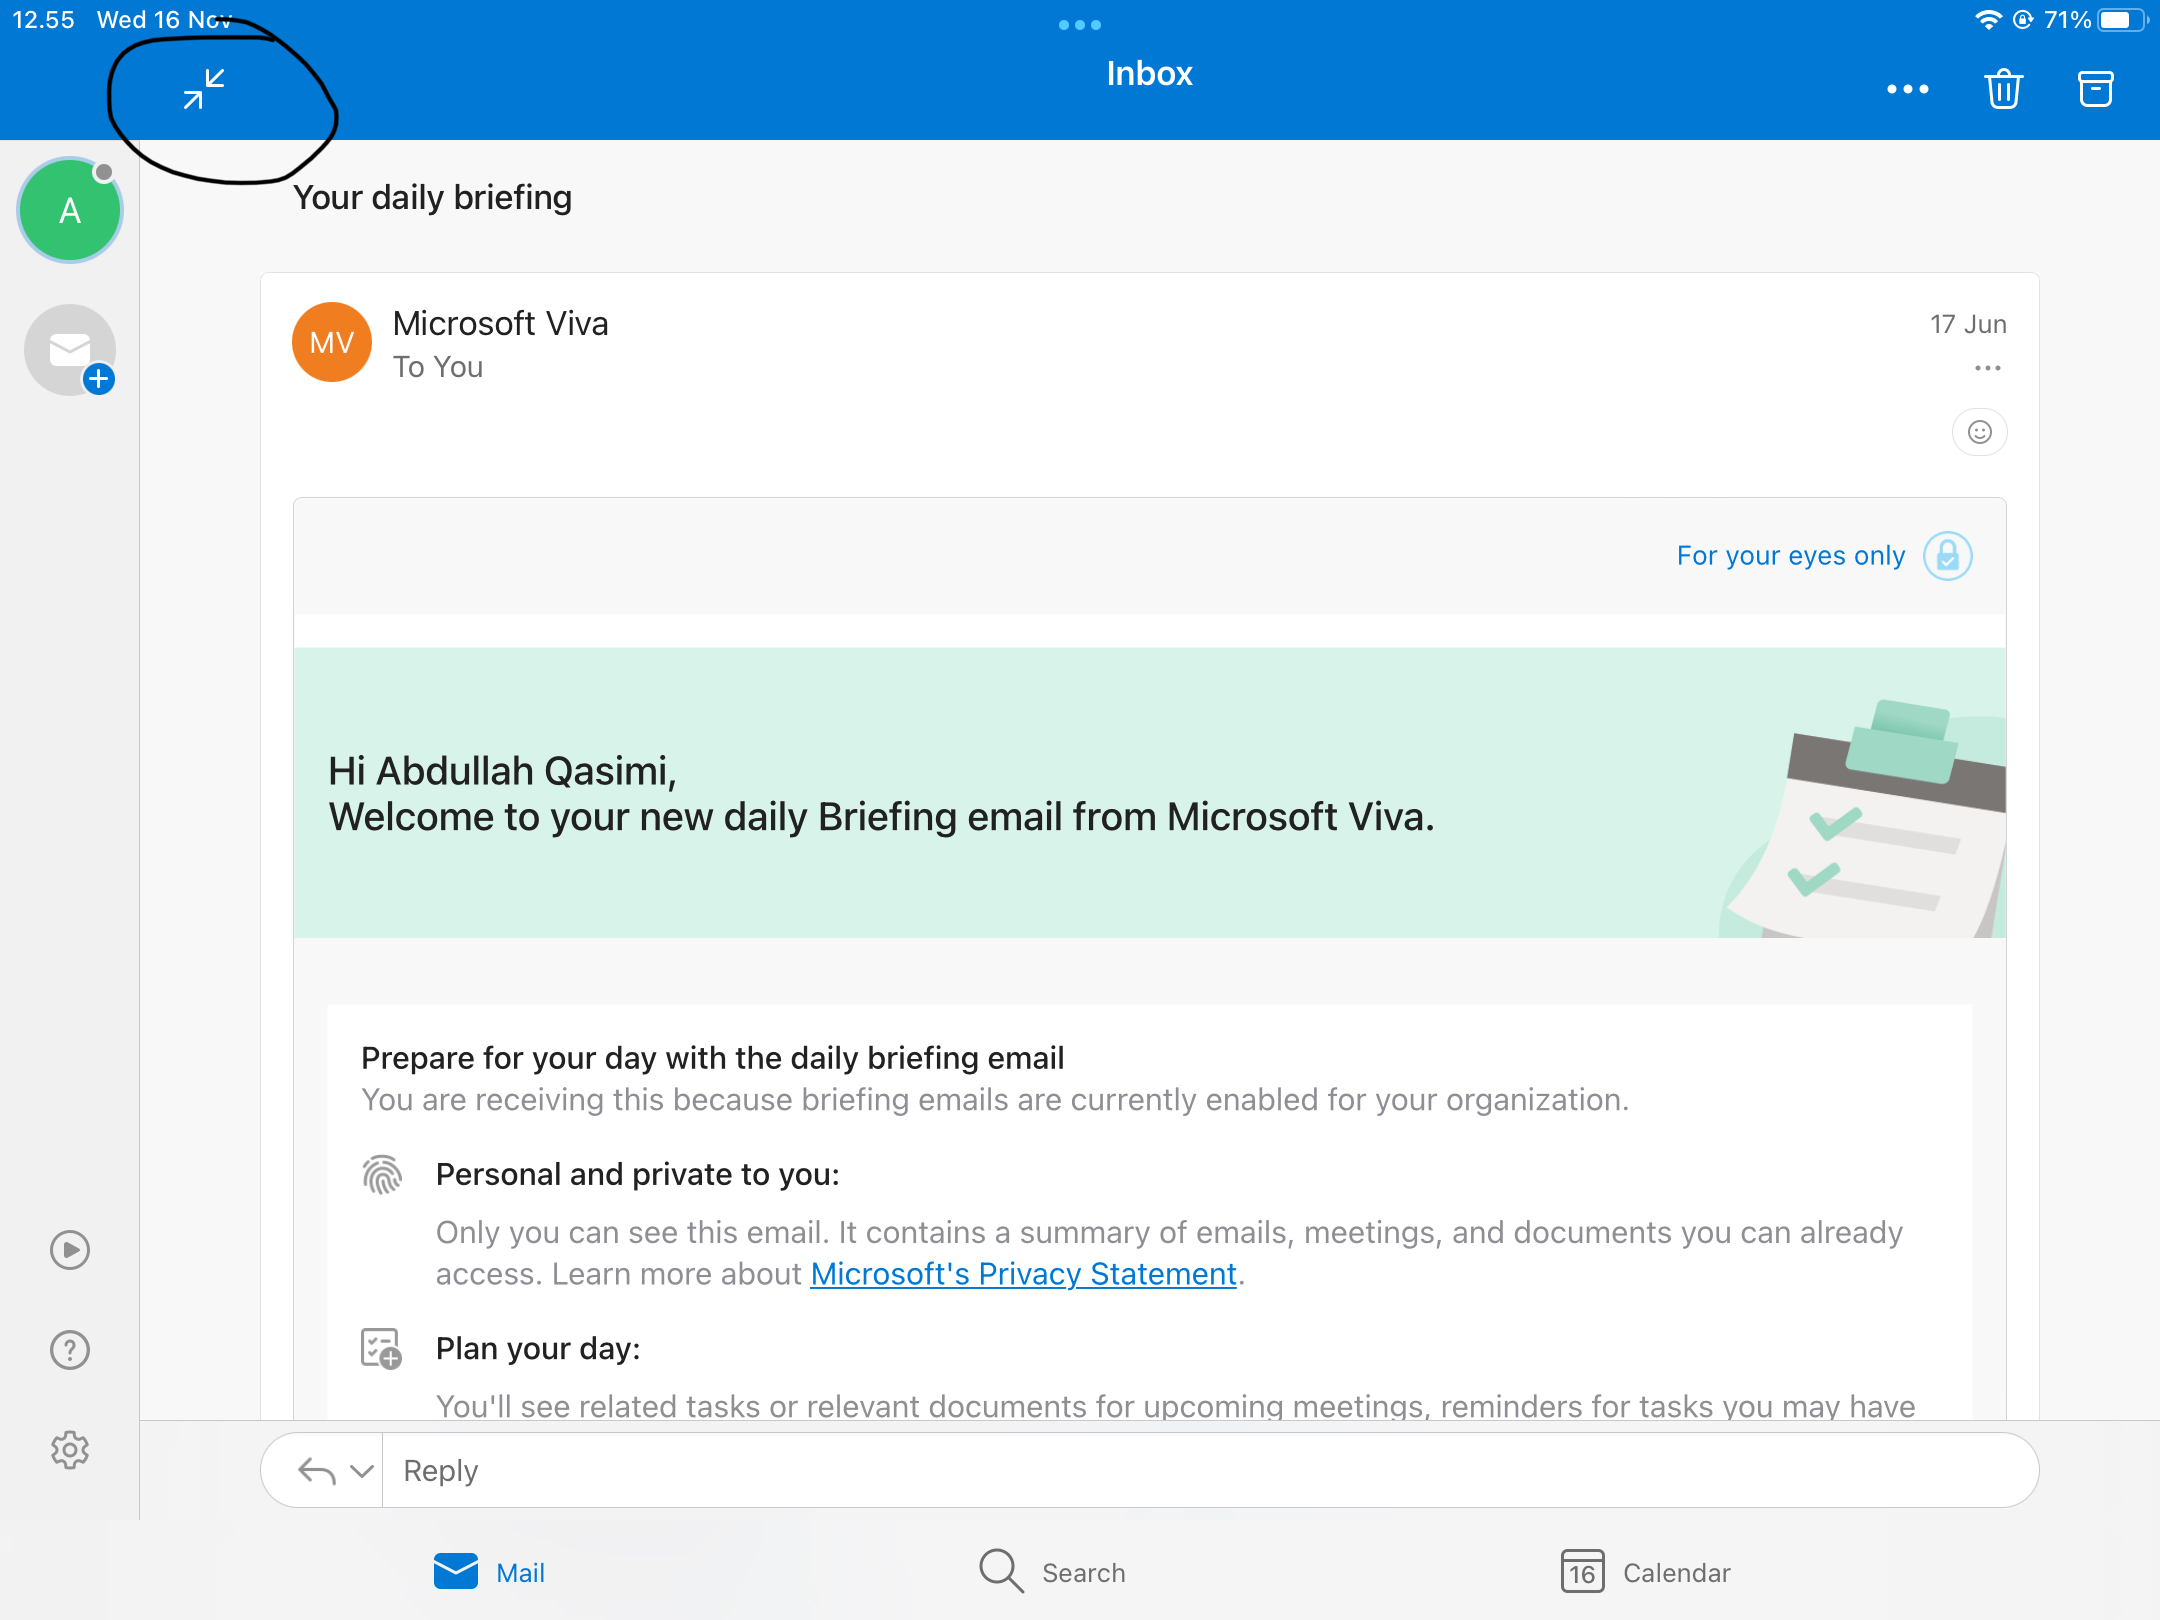Tap the Inbox title

coord(1149,74)
